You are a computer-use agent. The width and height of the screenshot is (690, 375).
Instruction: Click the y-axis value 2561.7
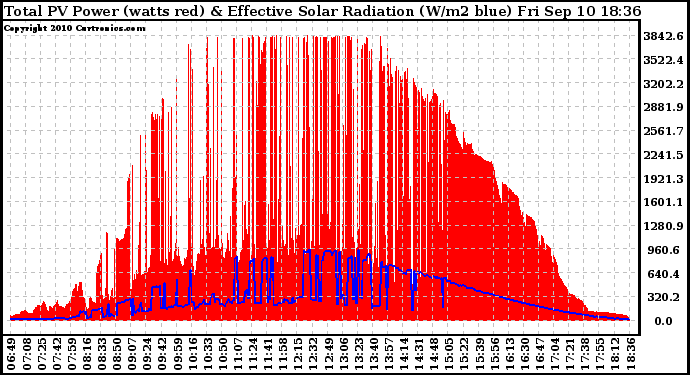point(663,131)
